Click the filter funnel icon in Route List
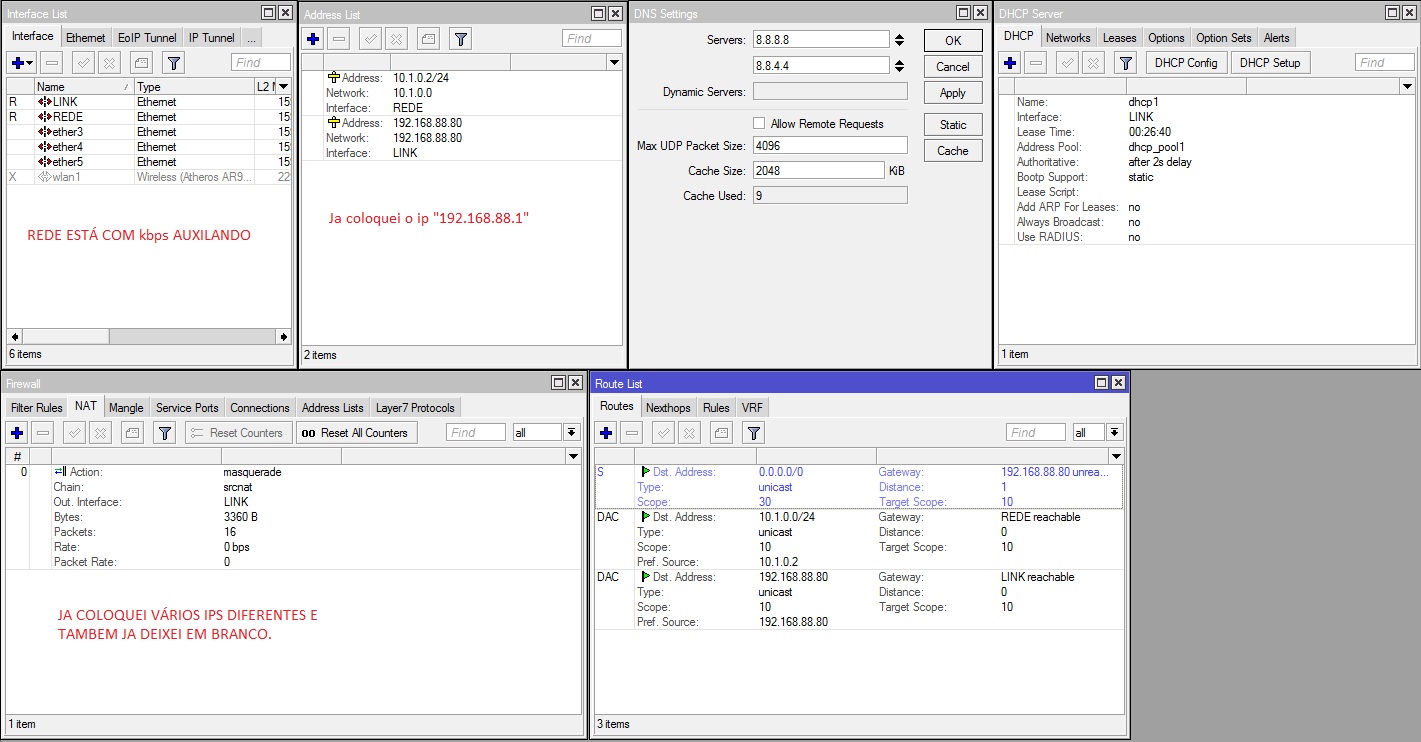Screen dimensions: 1421x742 754,433
